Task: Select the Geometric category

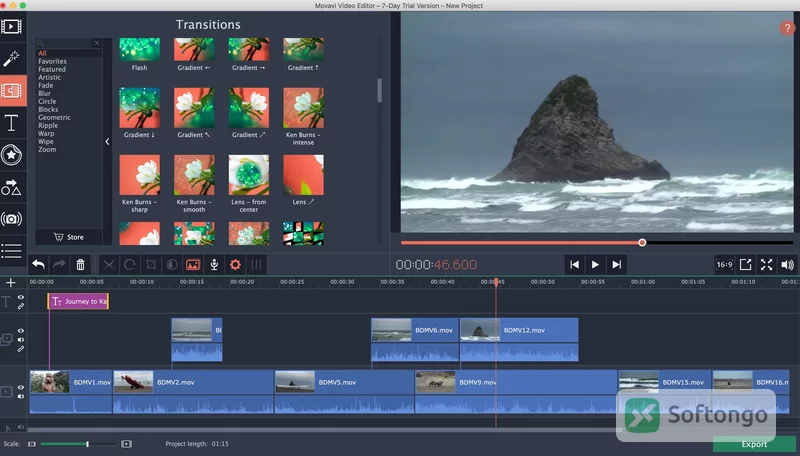Action: coord(54,117)
